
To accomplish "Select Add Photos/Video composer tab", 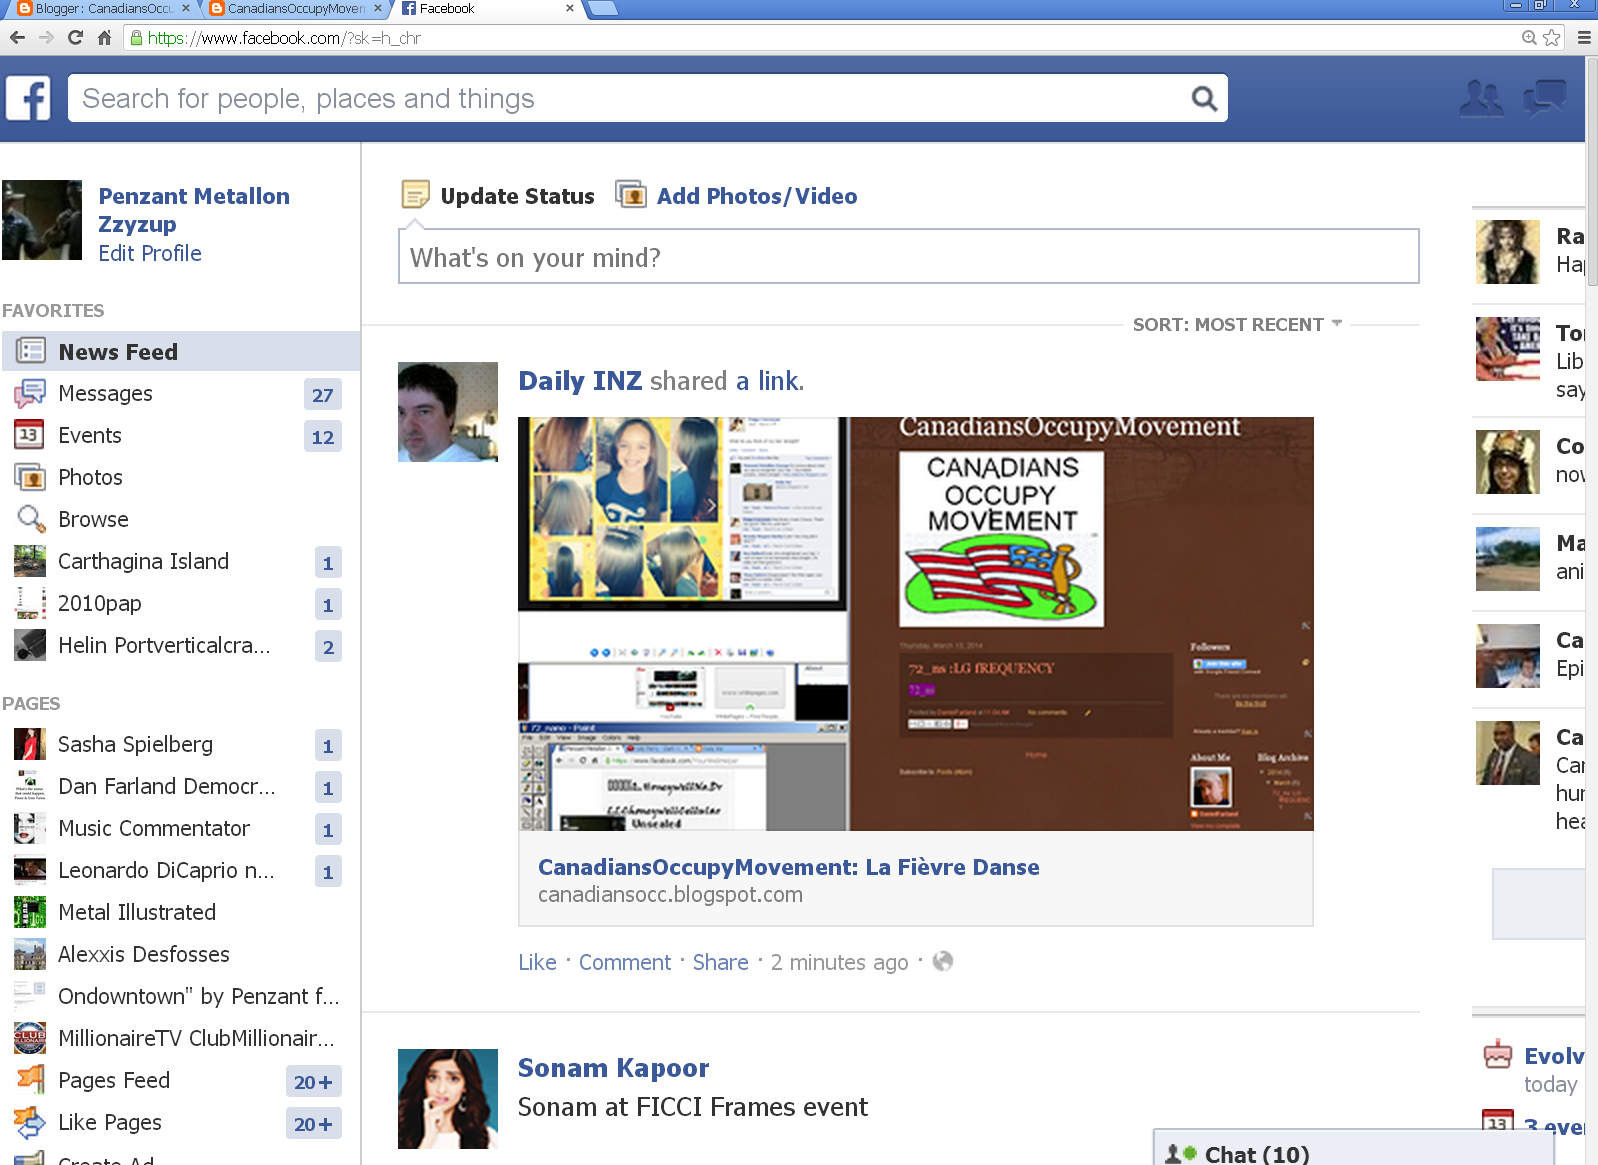I will (737, 195).
